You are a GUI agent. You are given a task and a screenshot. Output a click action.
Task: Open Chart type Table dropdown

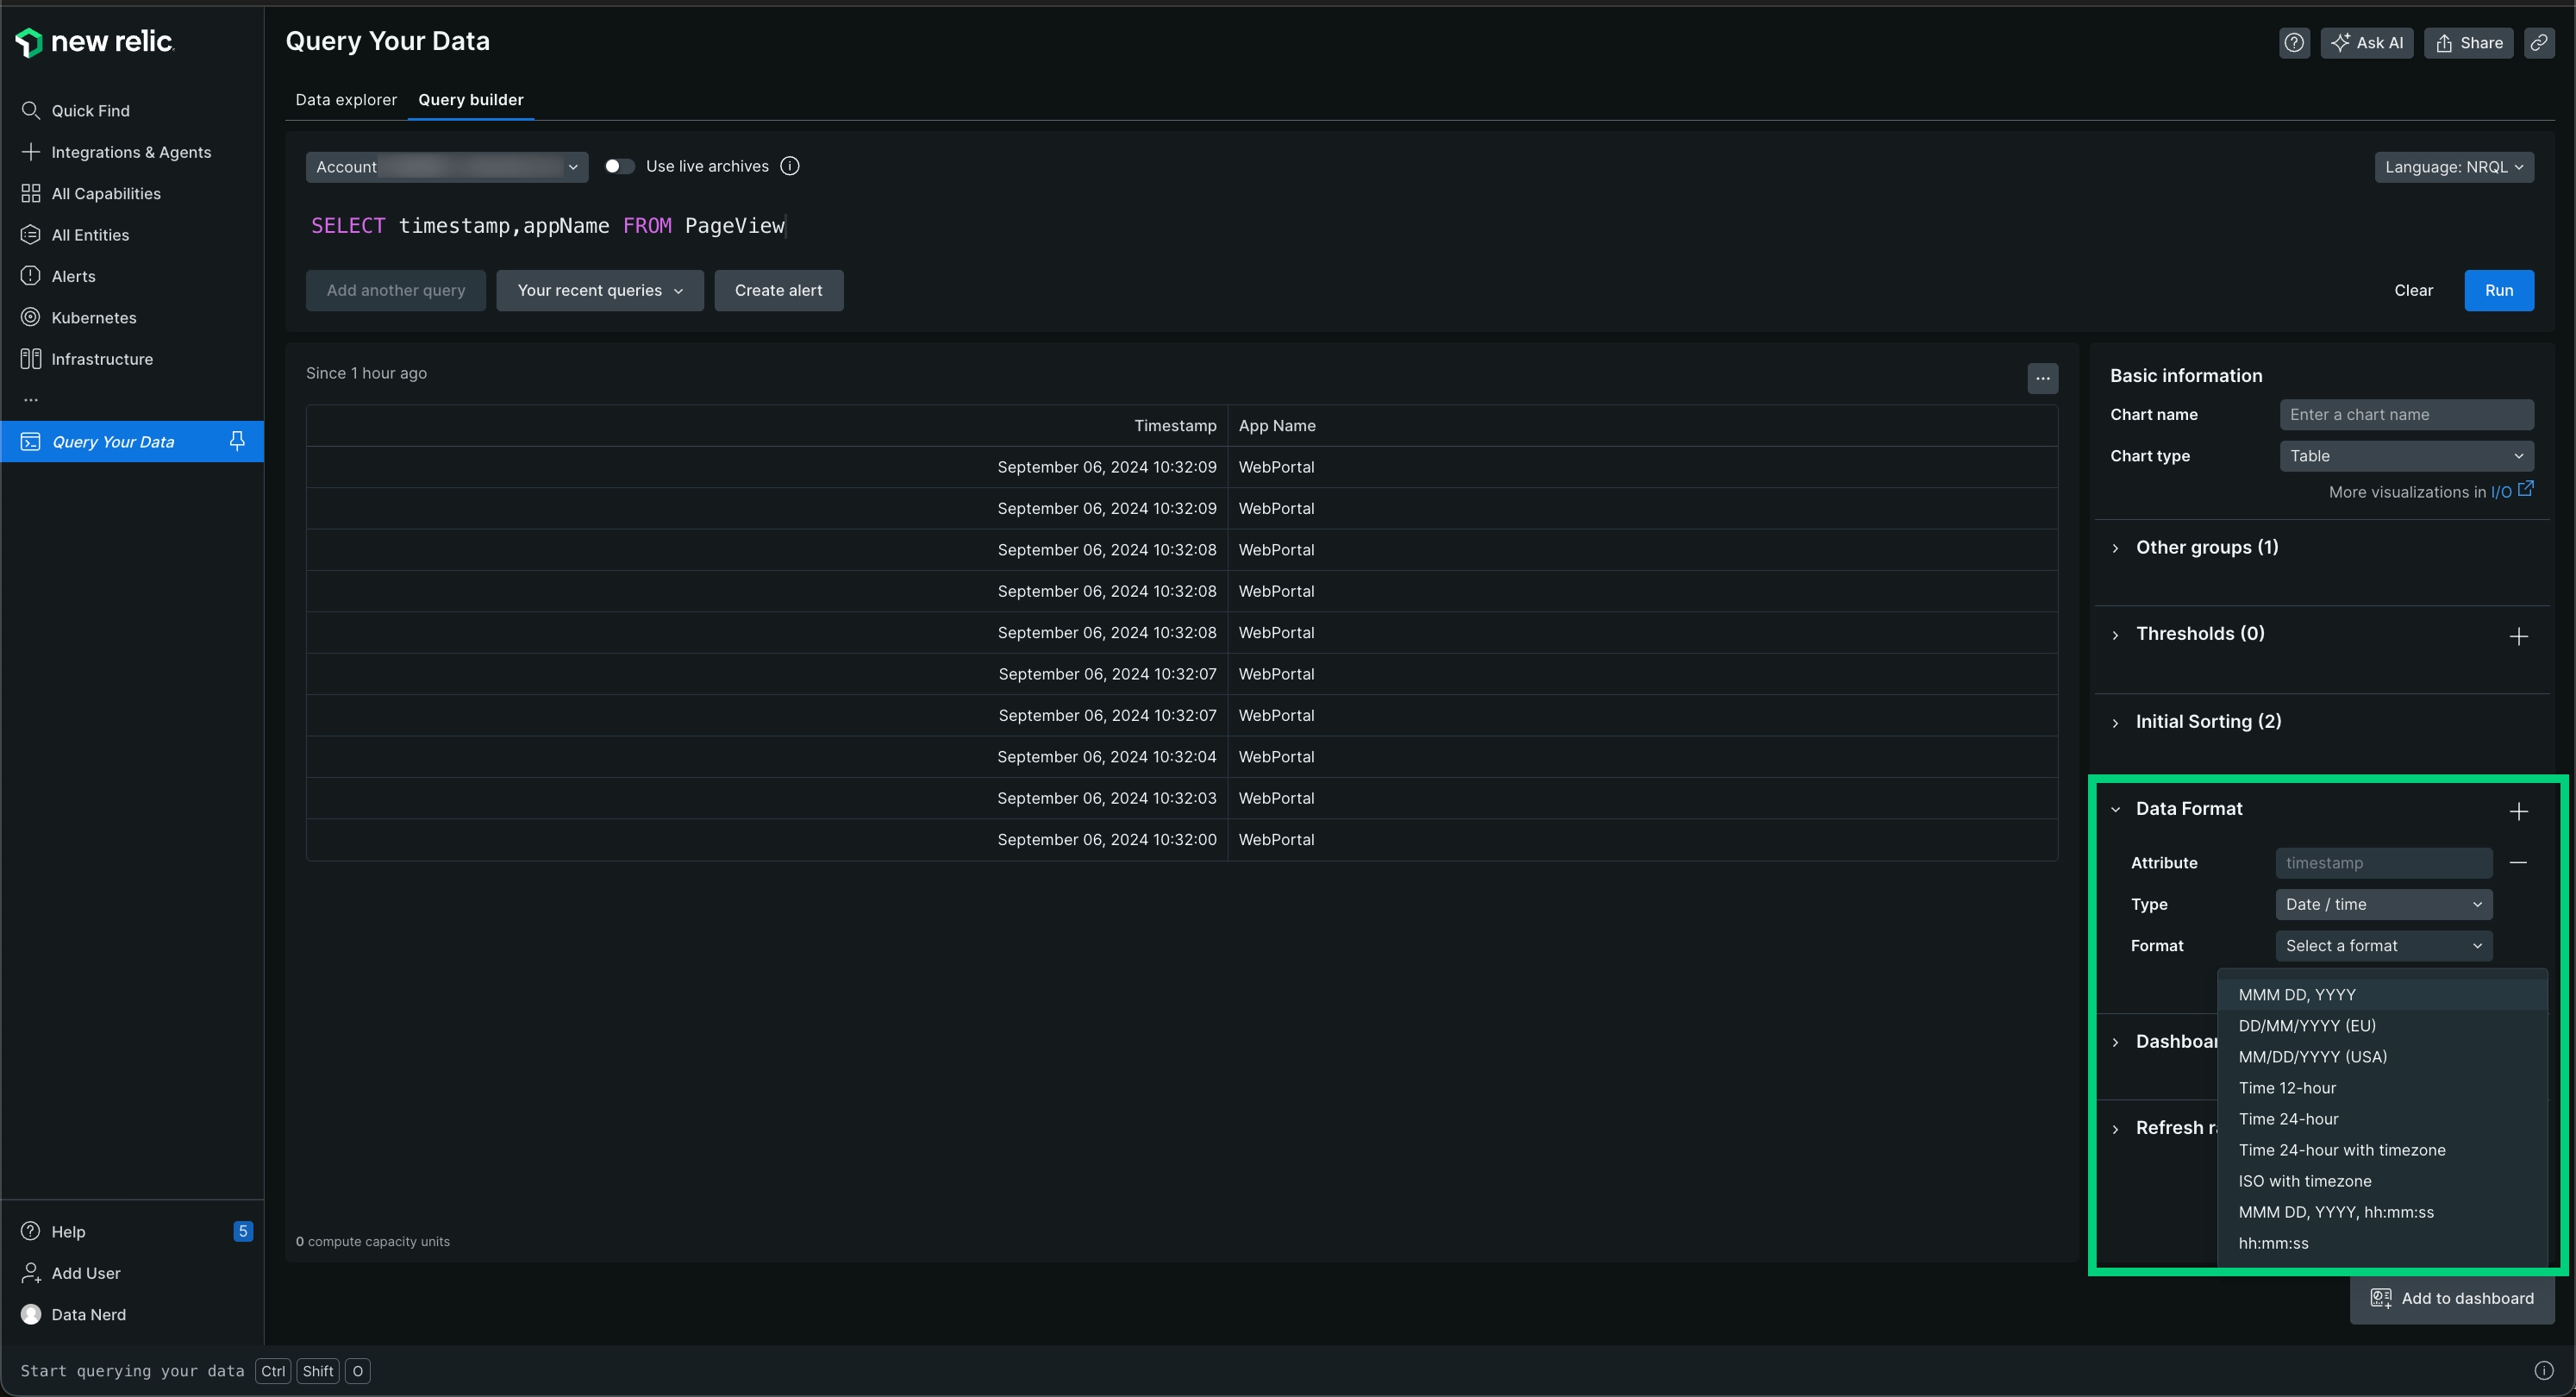point(2406,456)
